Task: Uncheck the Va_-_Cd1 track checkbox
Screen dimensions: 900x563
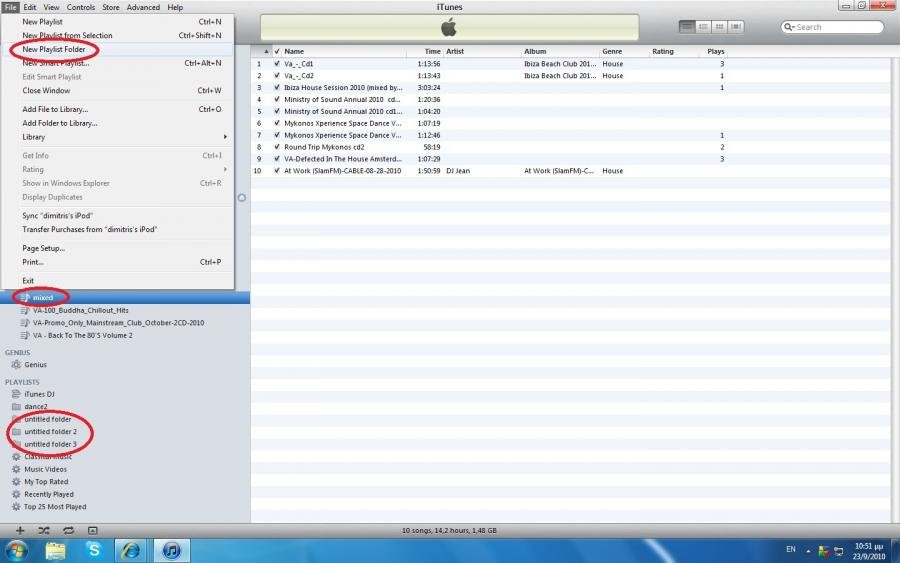Action: click(277, 64)
